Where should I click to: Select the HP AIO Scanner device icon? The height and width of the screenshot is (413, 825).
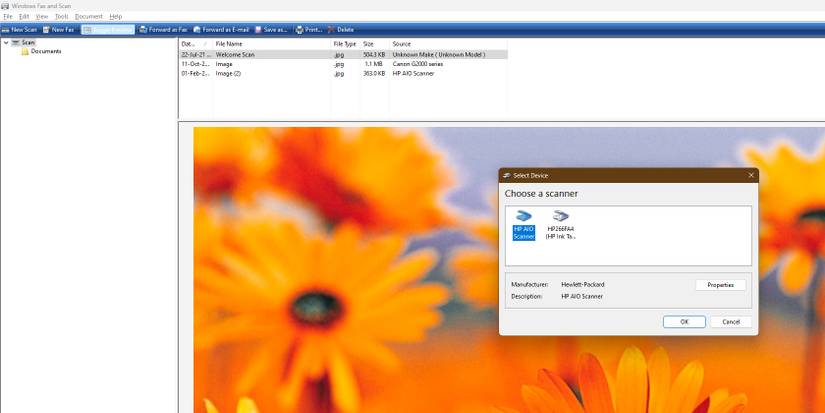pos(524,225)
